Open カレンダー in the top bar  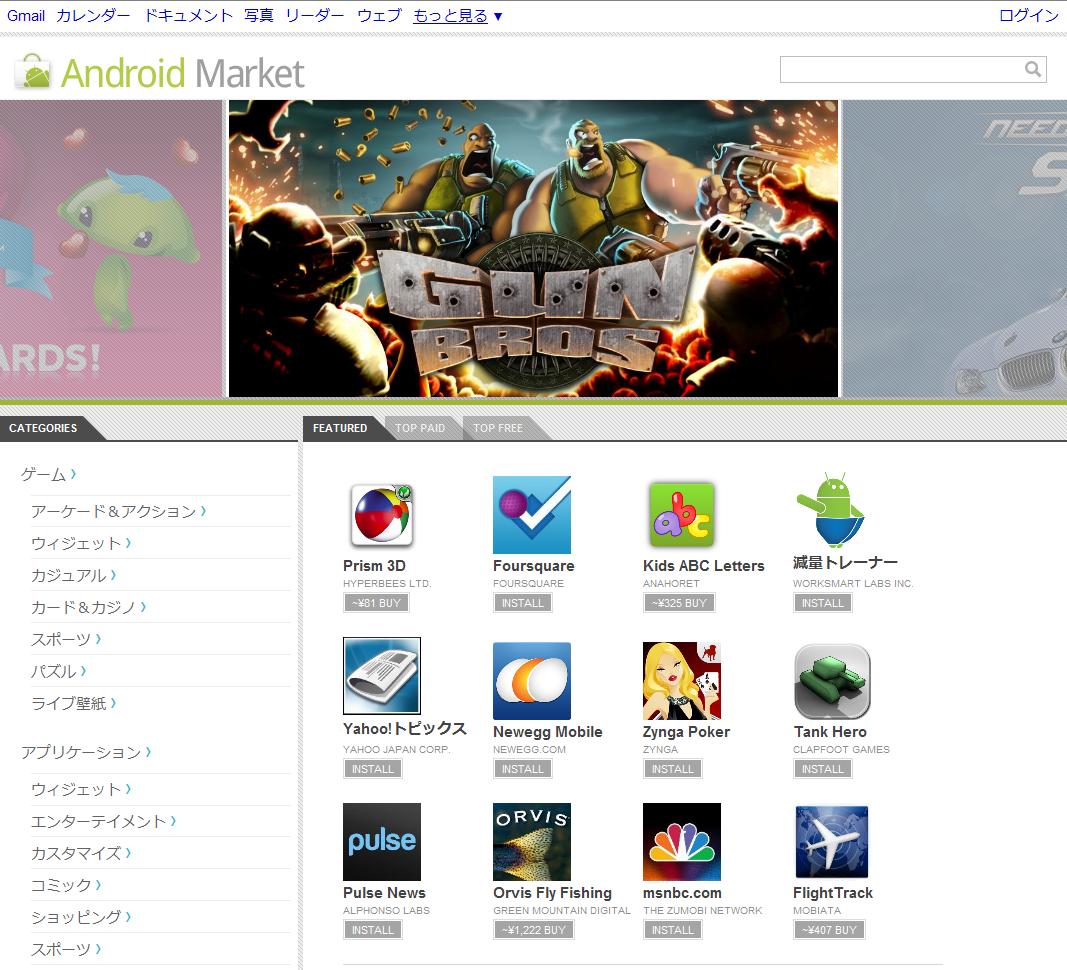pos(93,16)
